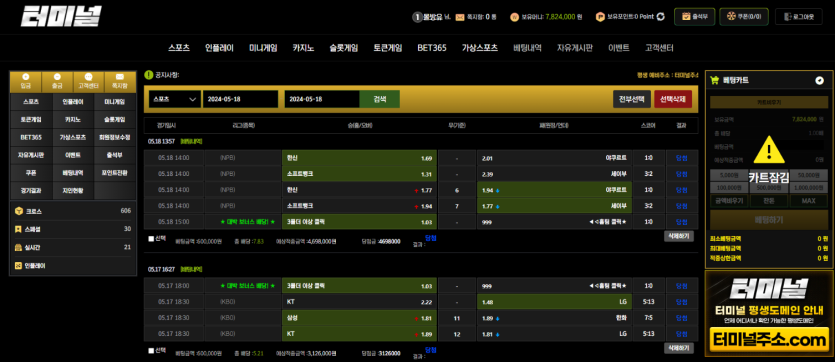Click the 쪽지함 envelope icon in sidebar
Screen dimensions: 835x362
click(x=120, y=77)
